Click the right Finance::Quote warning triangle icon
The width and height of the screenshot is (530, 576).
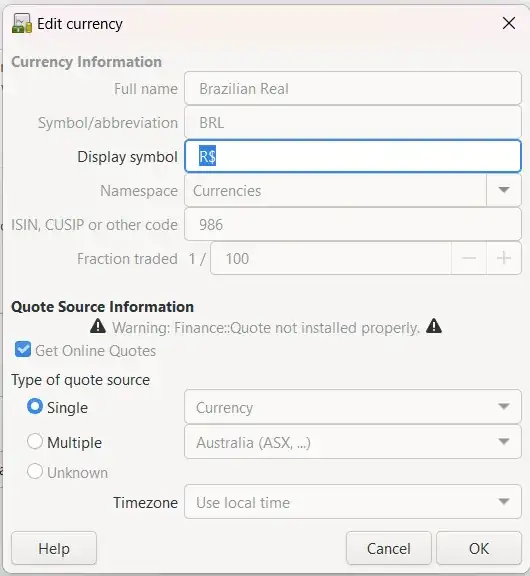click(434, 326)
